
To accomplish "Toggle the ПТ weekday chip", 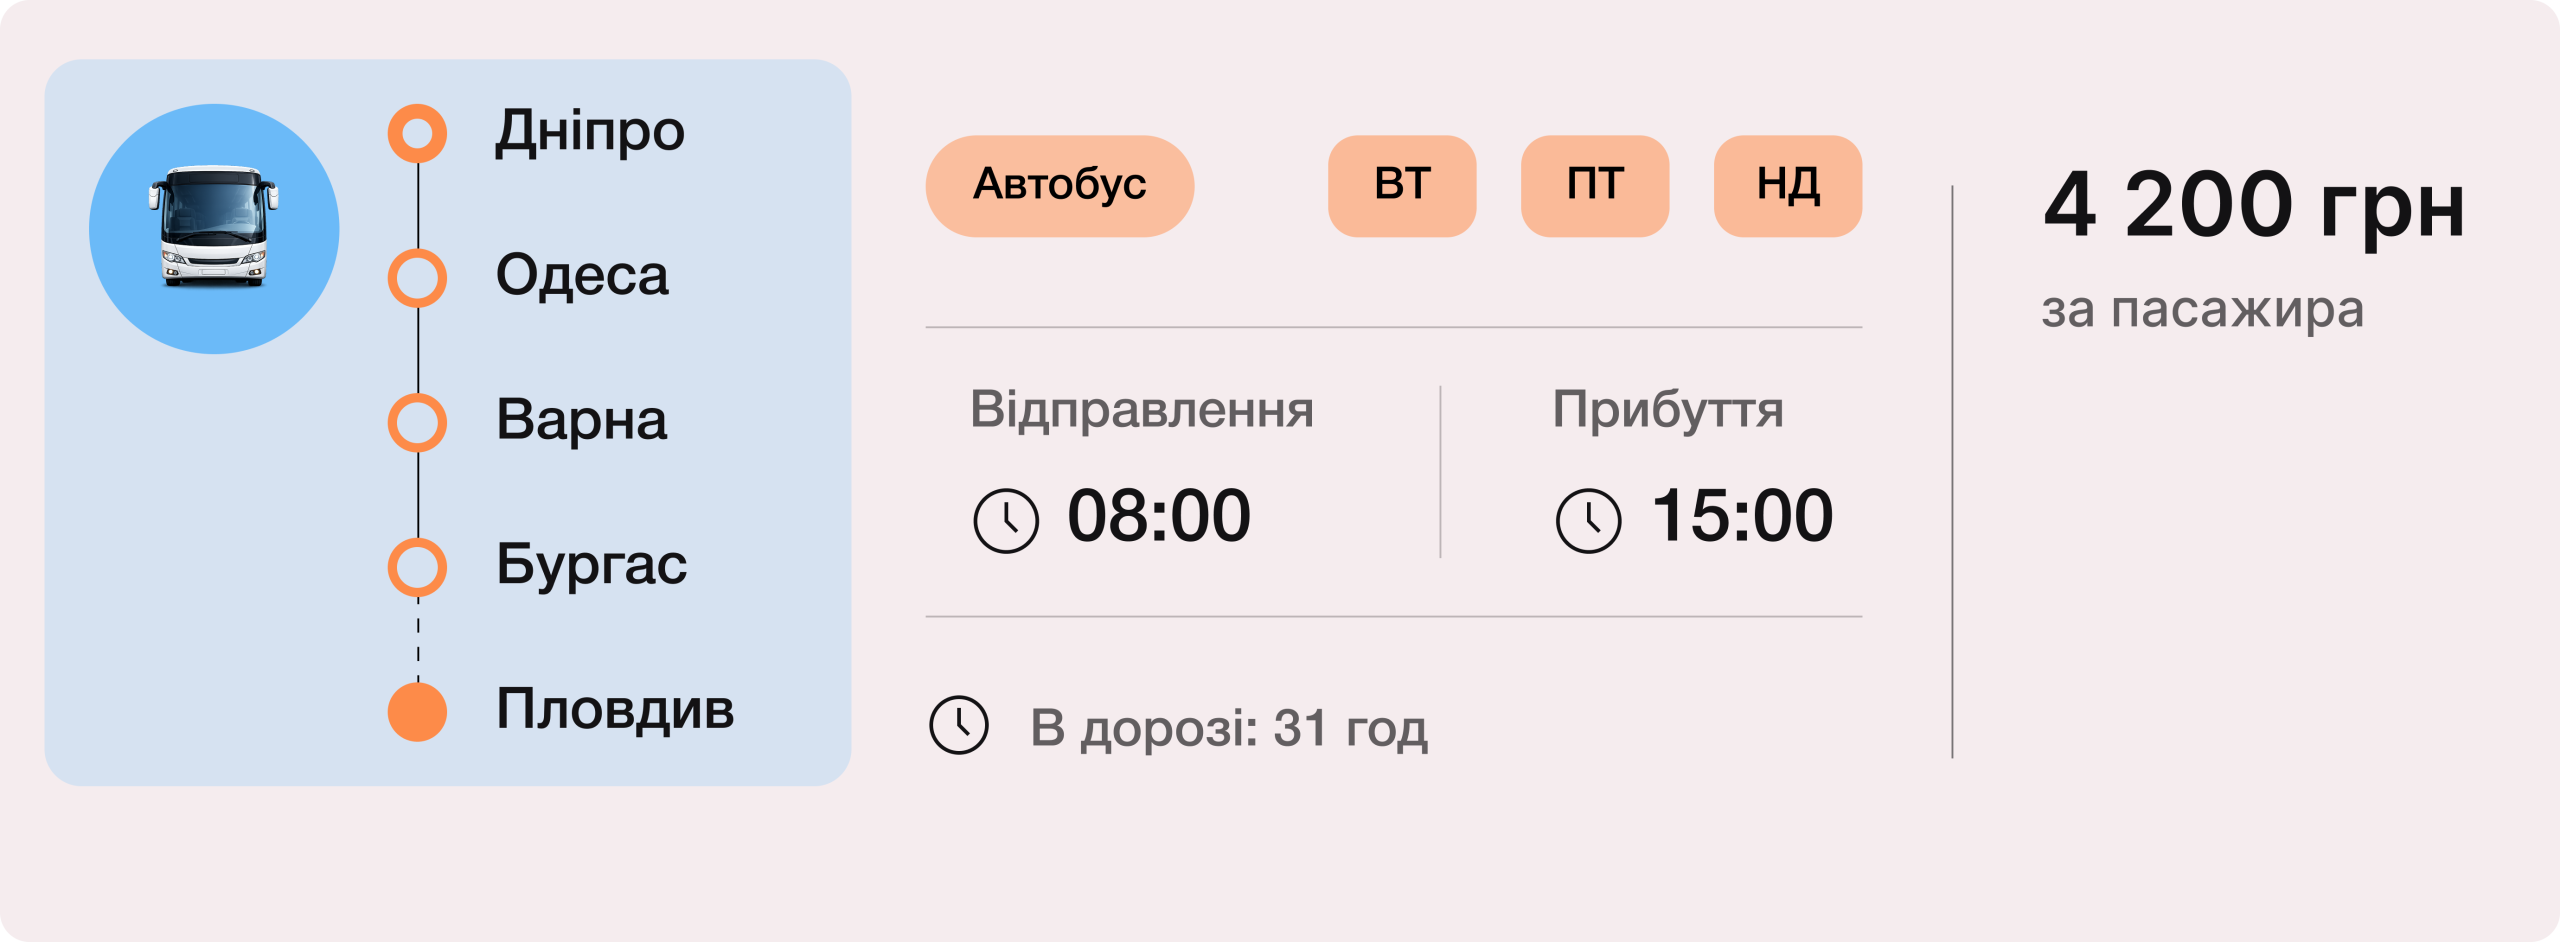I will 1595,186.
